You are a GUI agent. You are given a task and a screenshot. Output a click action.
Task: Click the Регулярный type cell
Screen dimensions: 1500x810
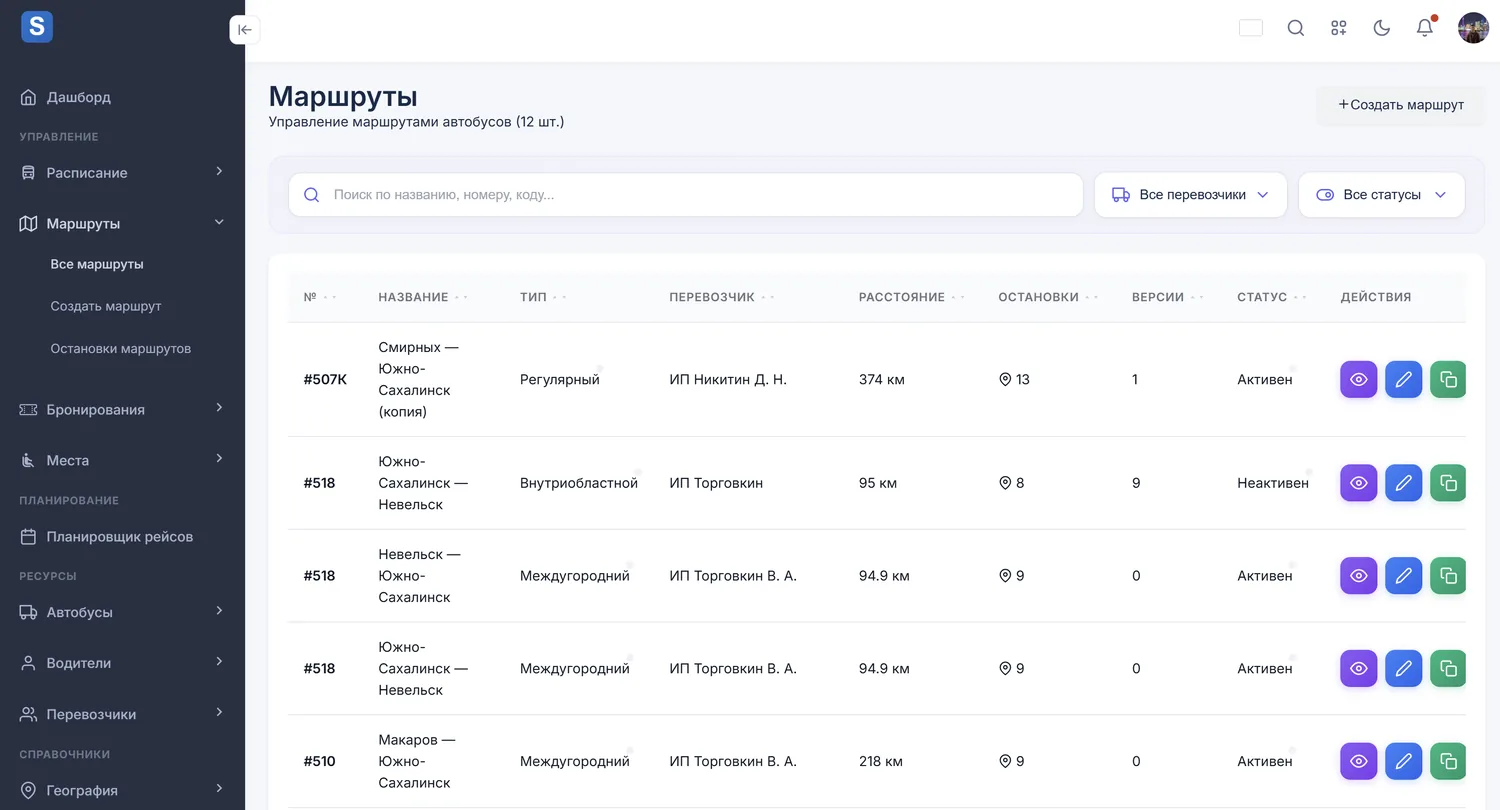click(x=560, y=379)
